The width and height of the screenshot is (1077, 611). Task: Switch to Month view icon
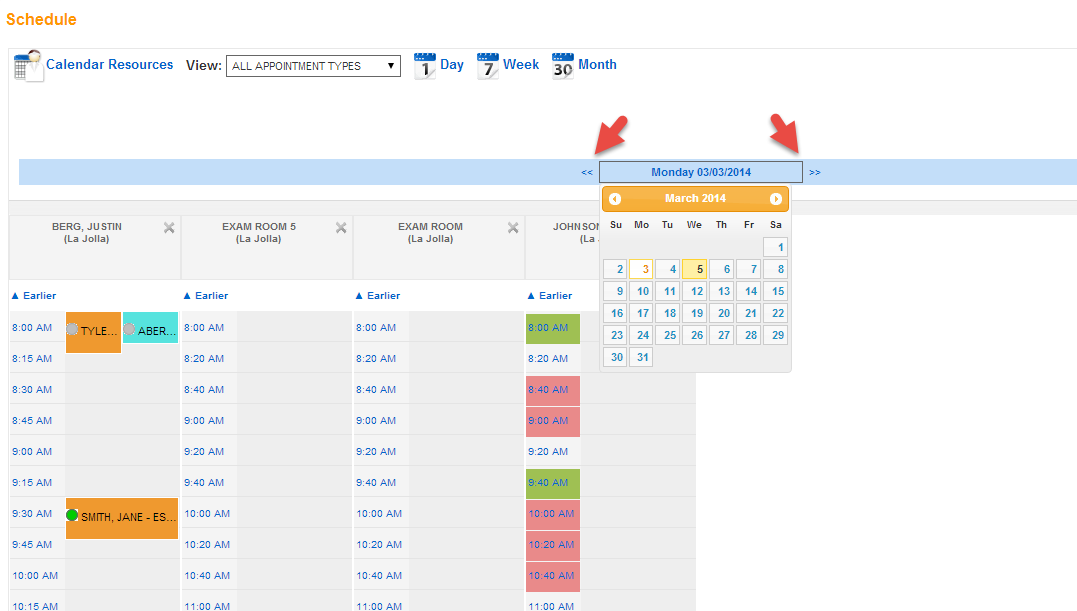[x=563, y=66]
